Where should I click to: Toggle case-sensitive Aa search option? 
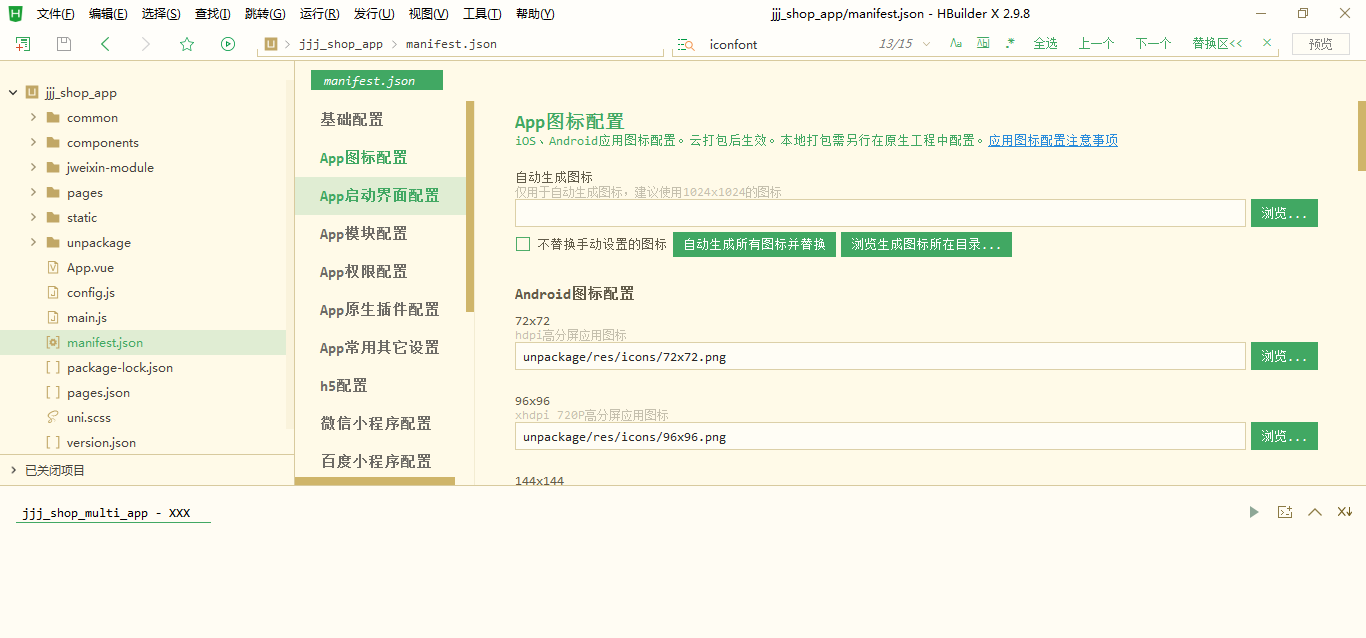(956, 43)
